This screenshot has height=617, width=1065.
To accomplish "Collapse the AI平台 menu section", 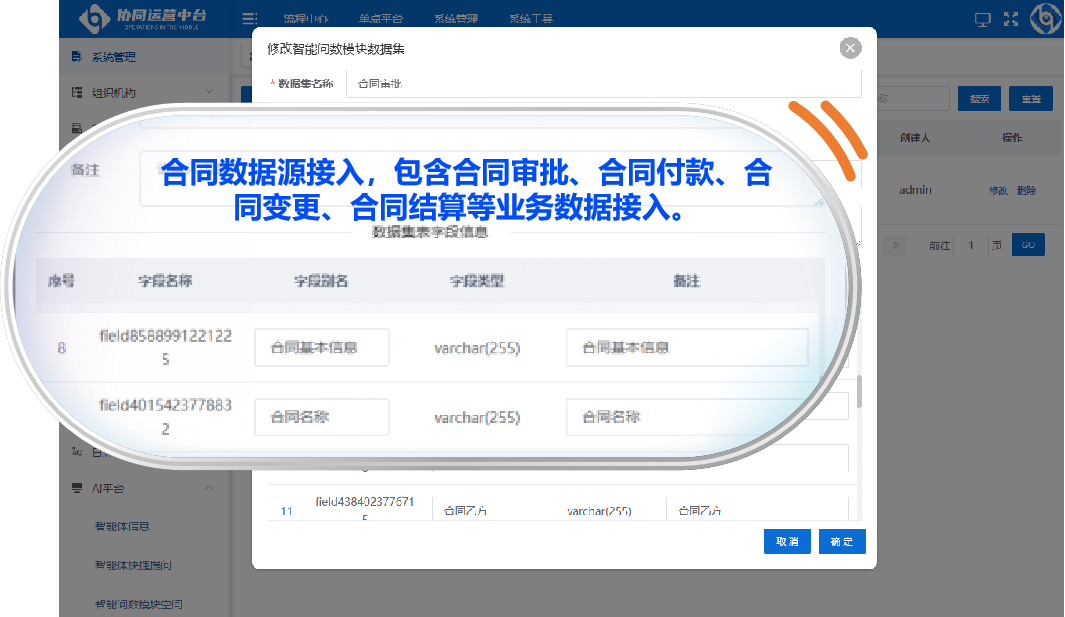I will [209, 488].
